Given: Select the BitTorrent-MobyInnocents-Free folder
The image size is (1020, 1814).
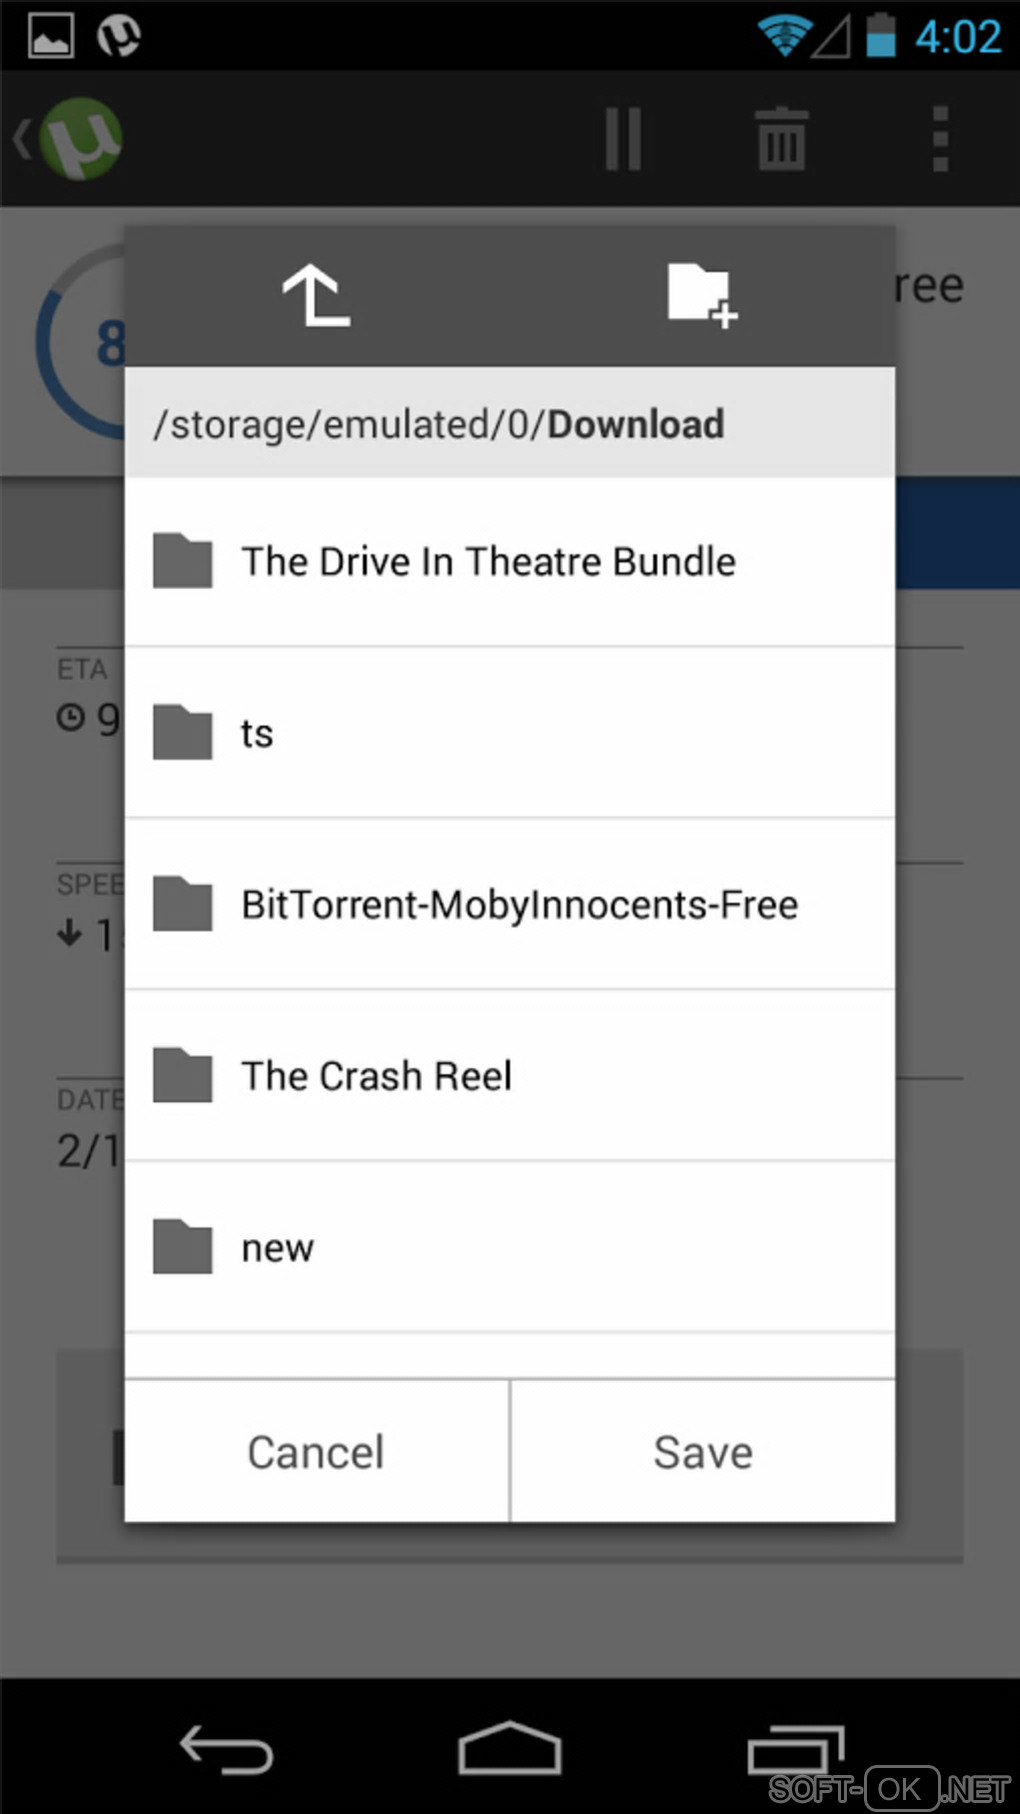Looking at the screenshot, I should pos(519,905).
